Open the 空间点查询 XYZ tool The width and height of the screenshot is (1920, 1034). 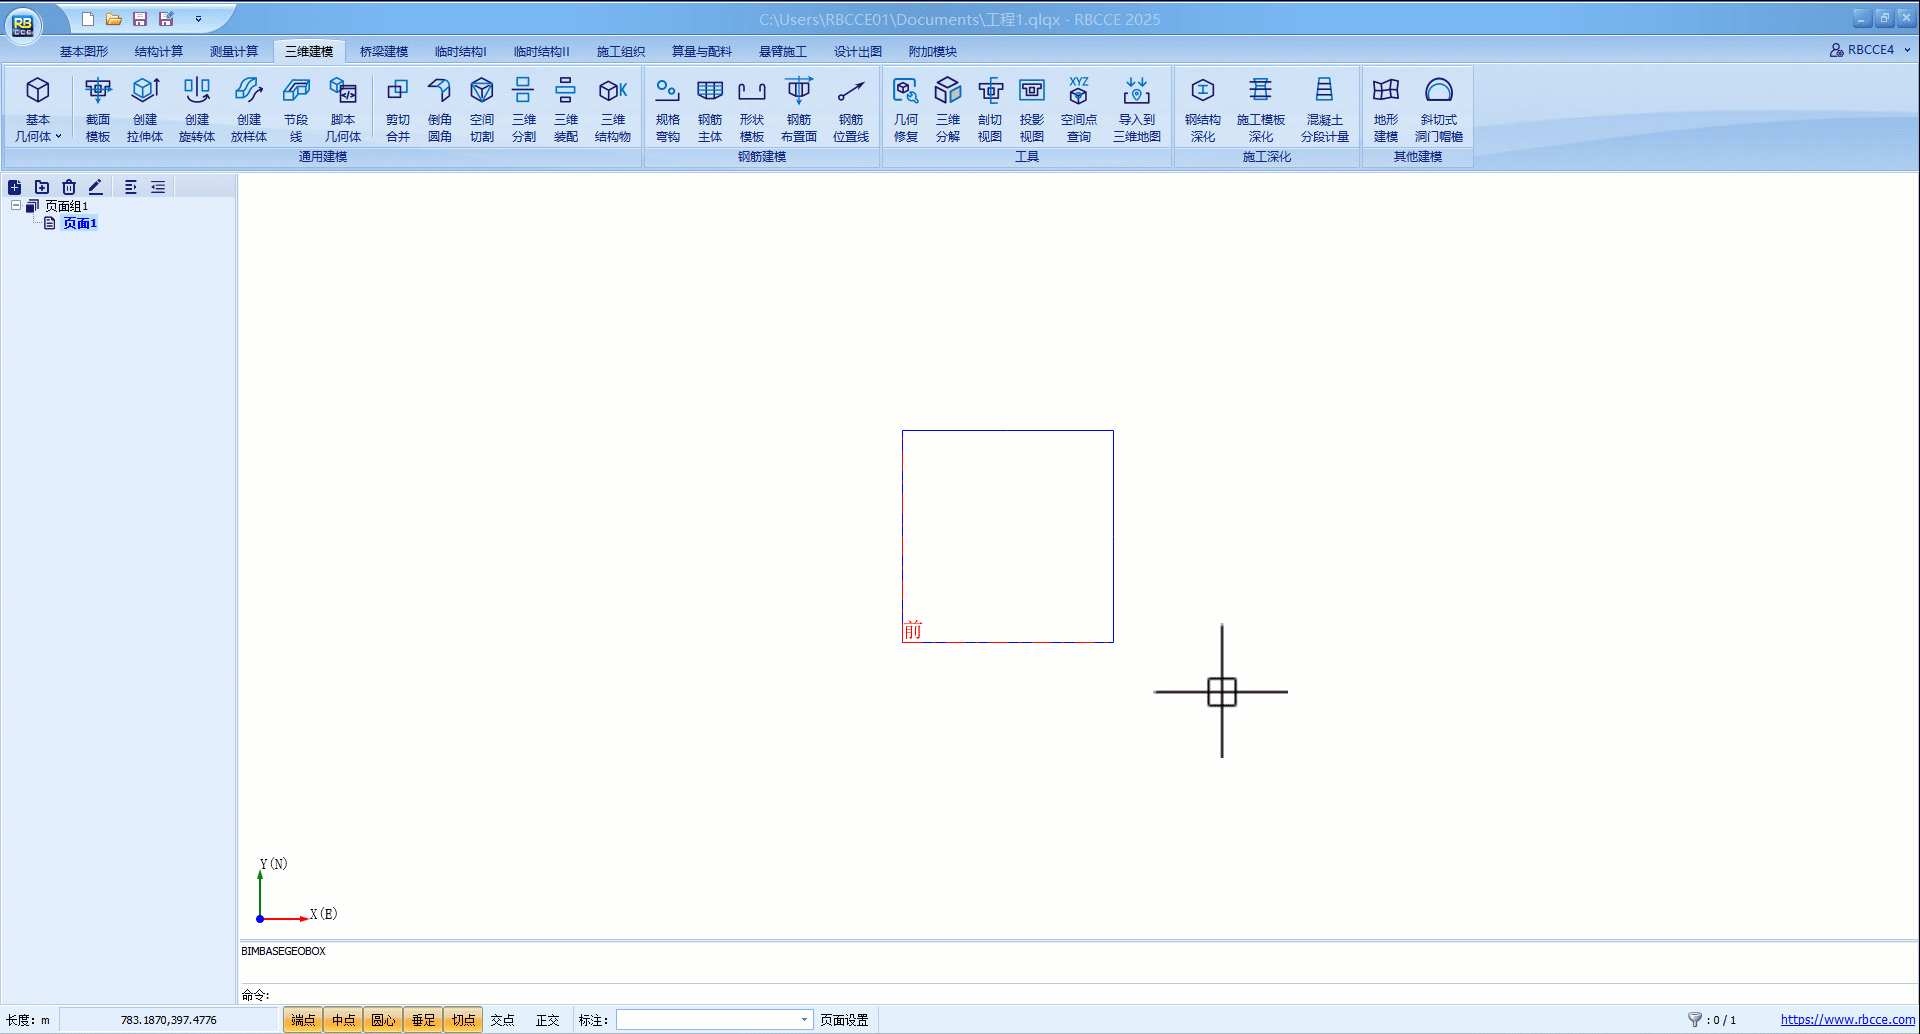(1078, 109)
